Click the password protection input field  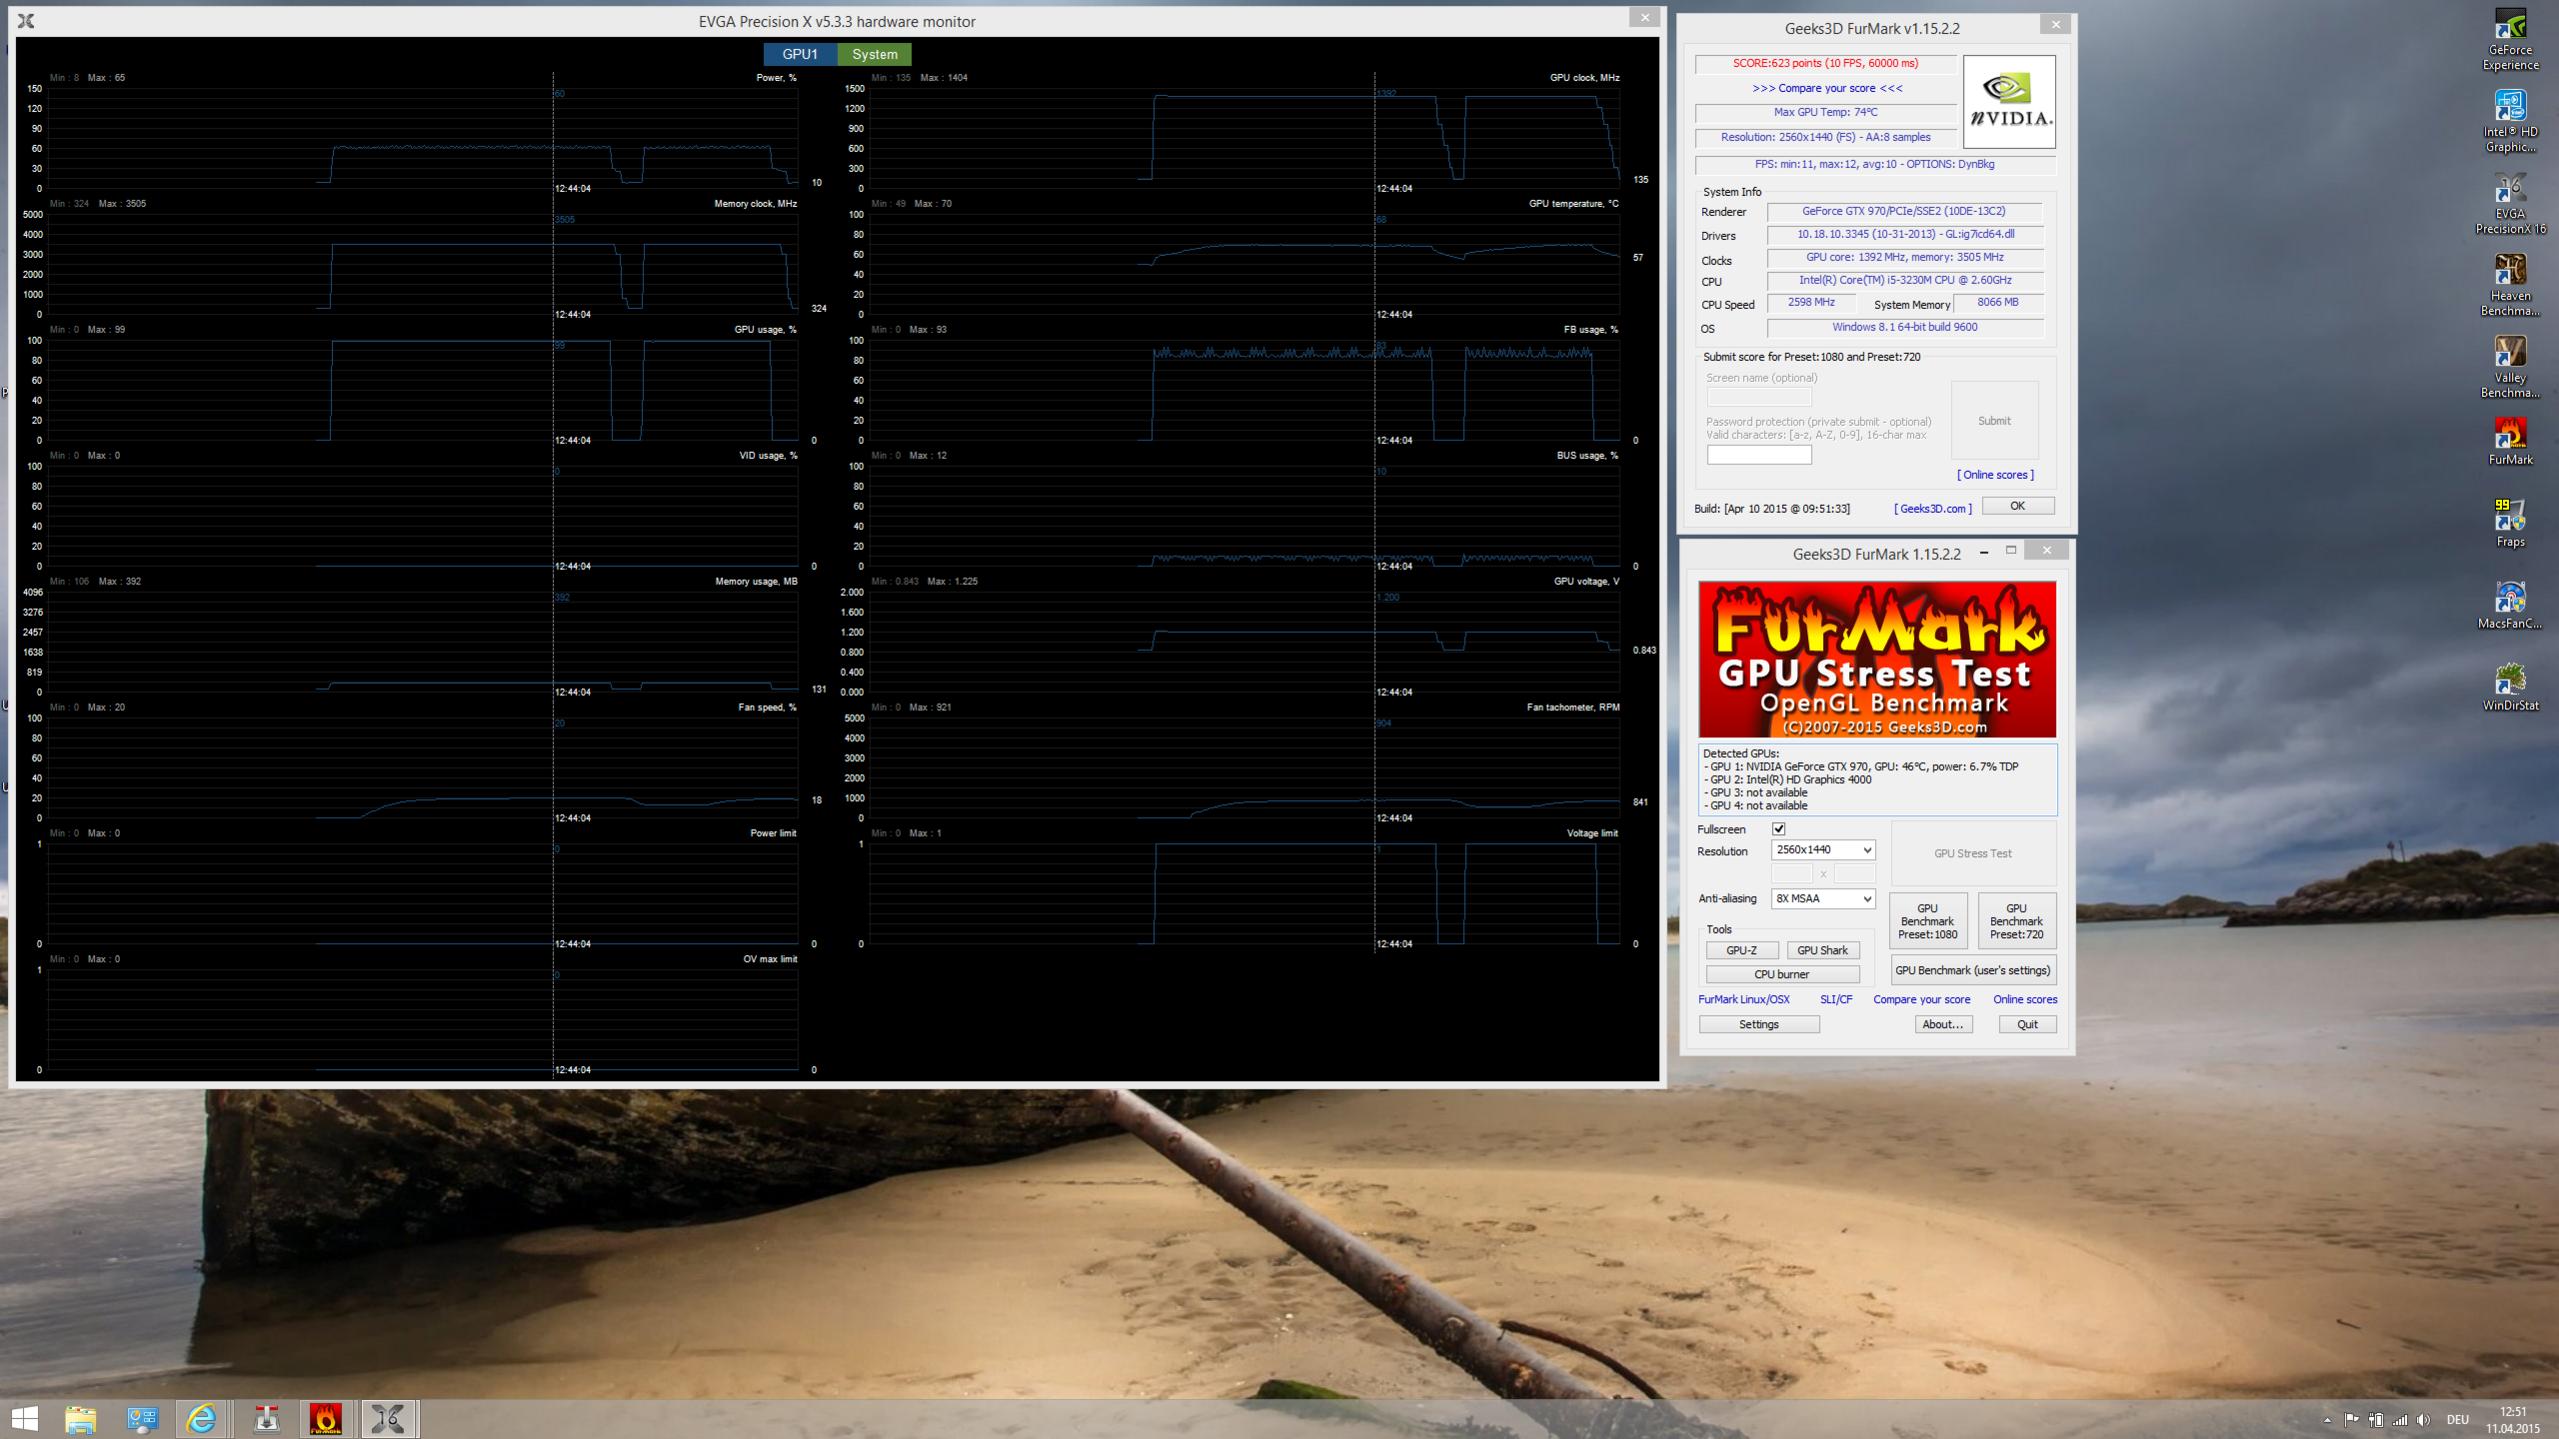pyautogui.click(x=1758, y=455)
